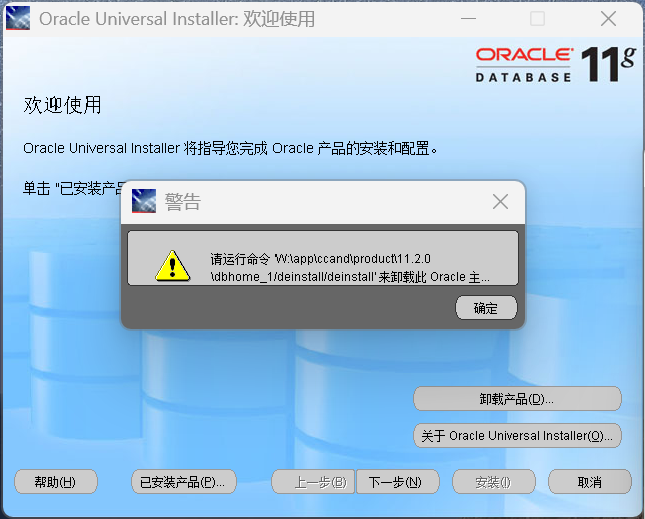This screenshot has width=645, height=519.
Task: Click the 欢迎使用 heading
Action: (x=62, y=105)
